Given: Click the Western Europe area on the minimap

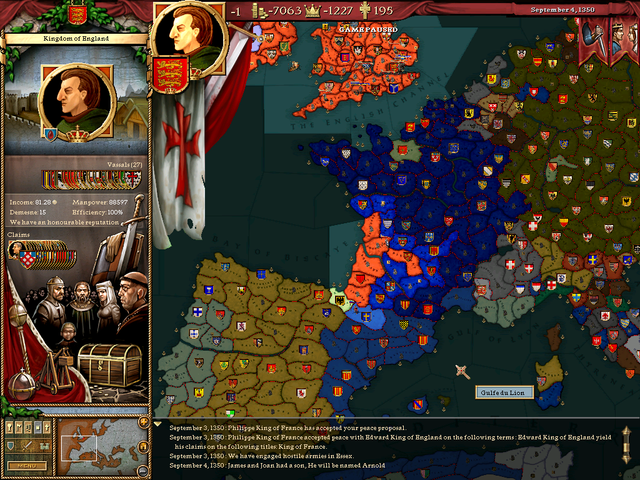Looking at the screenshot, I should click(x=79, y=448).
